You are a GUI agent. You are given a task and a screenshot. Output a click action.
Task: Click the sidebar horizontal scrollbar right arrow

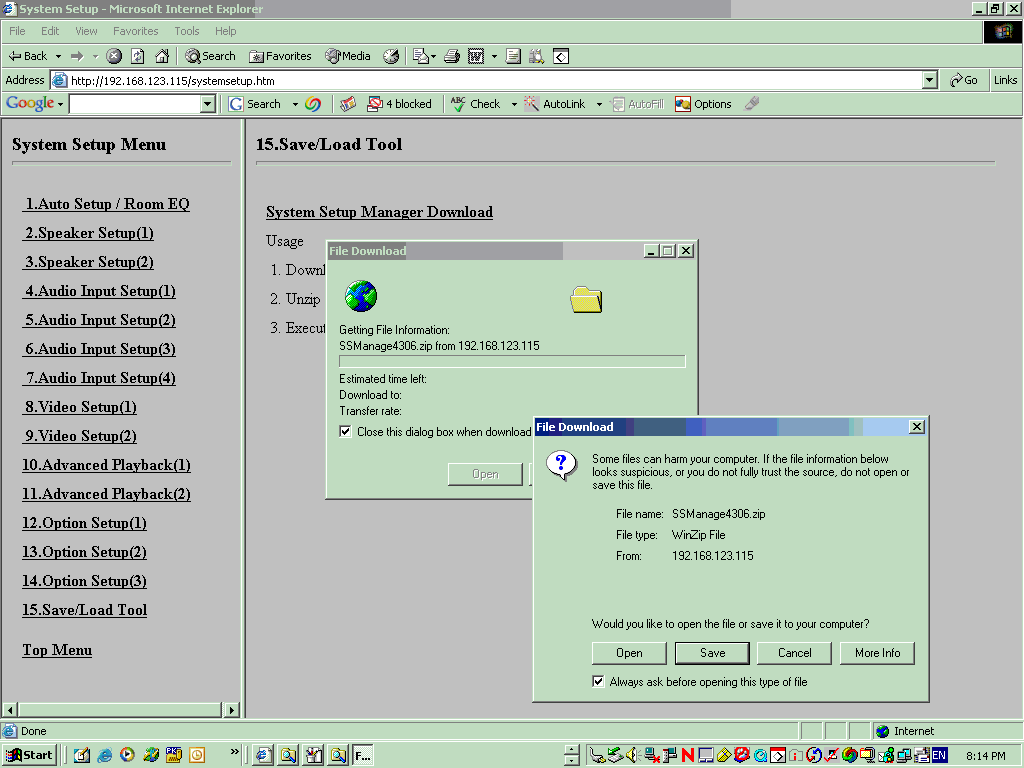point(231,710)
